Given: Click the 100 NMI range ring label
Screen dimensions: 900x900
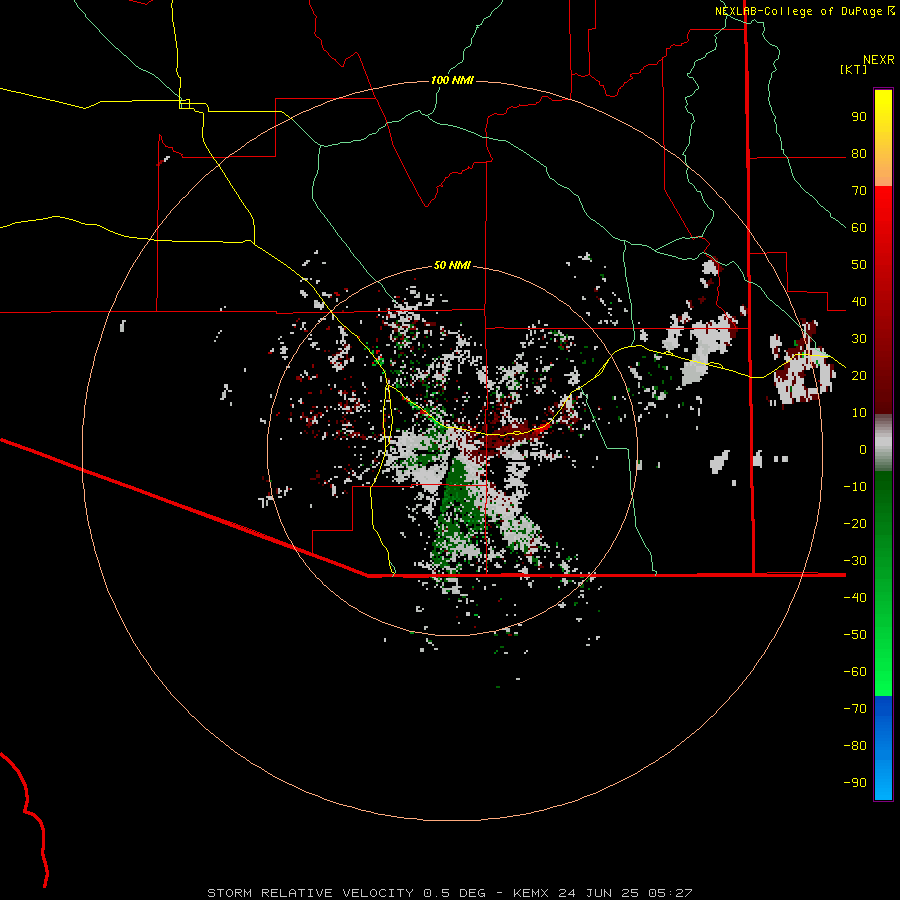Looking at the screenshot, I should 452,80.
